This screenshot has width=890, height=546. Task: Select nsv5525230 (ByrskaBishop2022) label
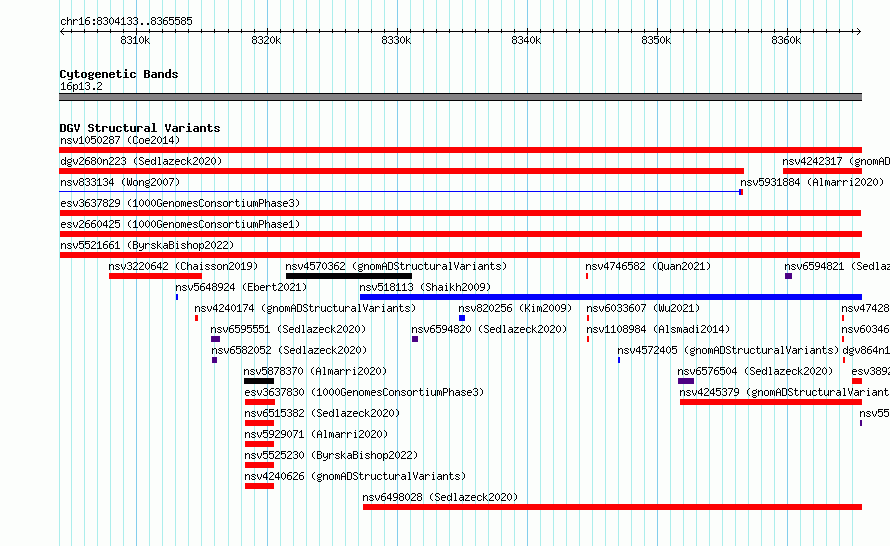tap(331, 455)
